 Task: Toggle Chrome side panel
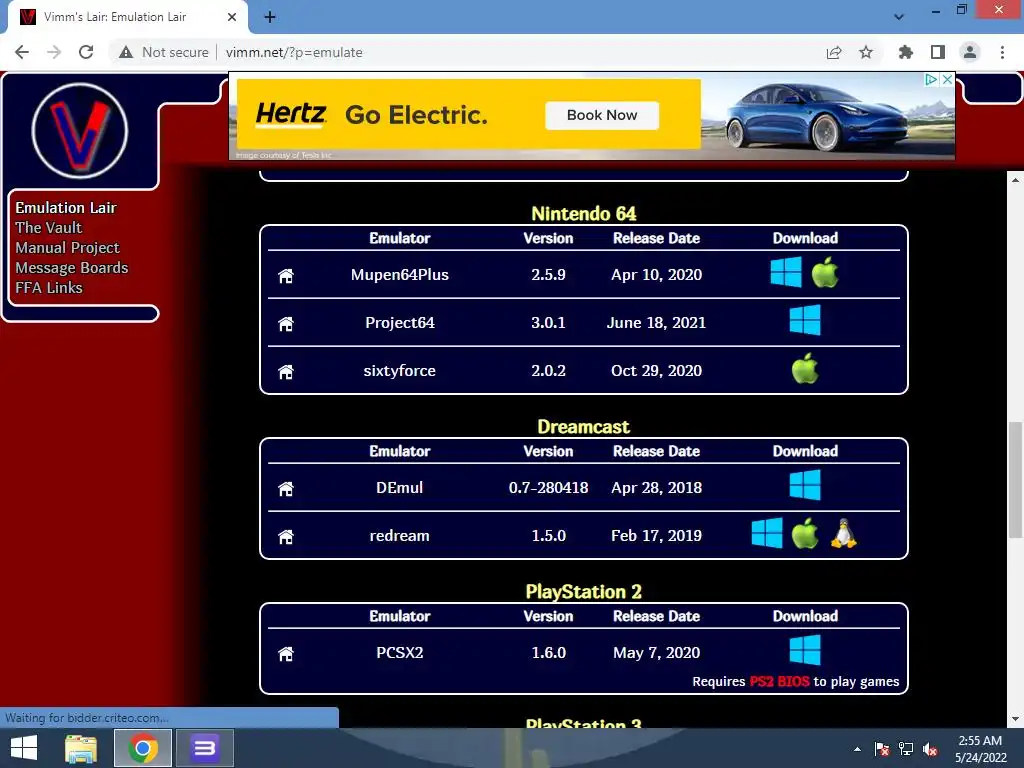[938, 52]
